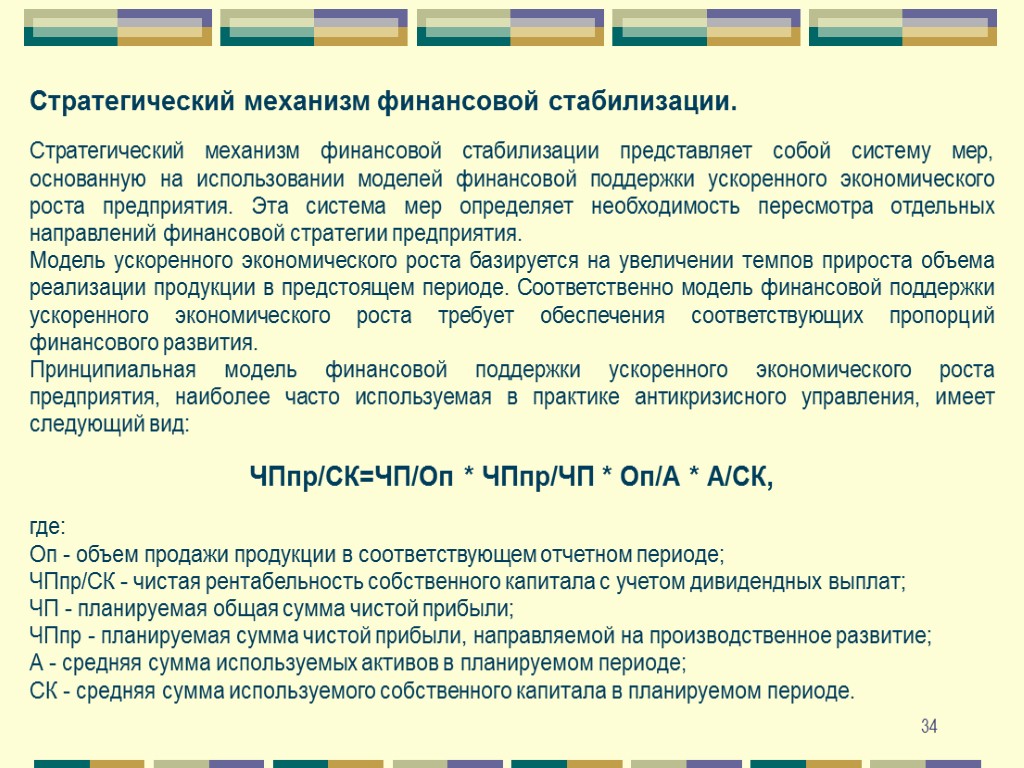Click the formula 'ЧПпр/СК=ЧП/Оп * ЧПпр/ЧП * Оп/А * А/СК,'
This screenshot has height=768, width=1024.
[511, 477]
